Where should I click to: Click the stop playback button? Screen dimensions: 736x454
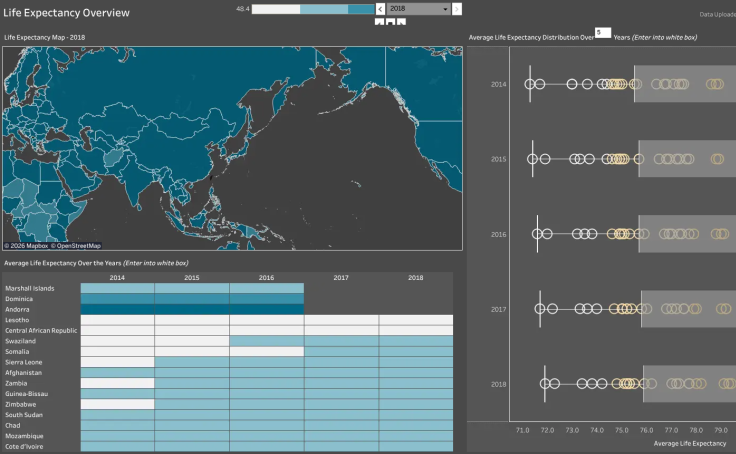pyautogui.click(x=391, y=22)
